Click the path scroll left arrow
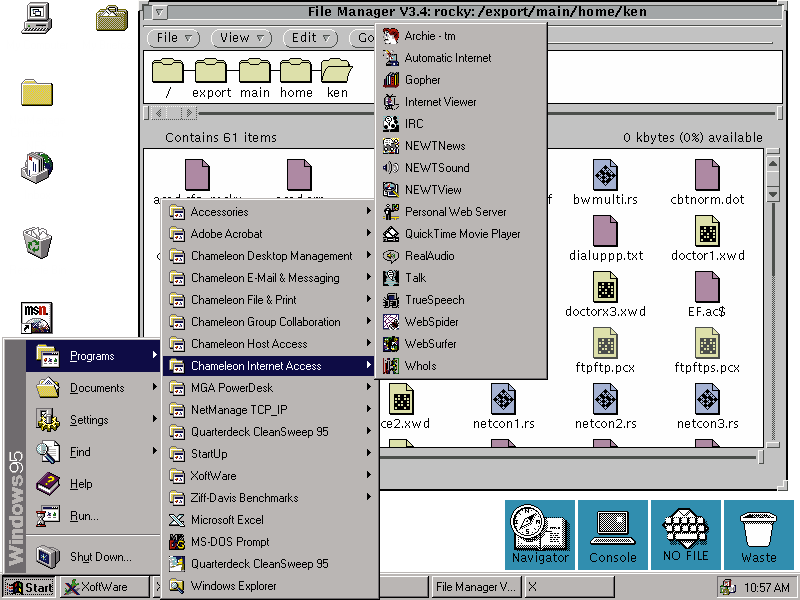This screenshot has height=600, width=800. coord(159,113)
